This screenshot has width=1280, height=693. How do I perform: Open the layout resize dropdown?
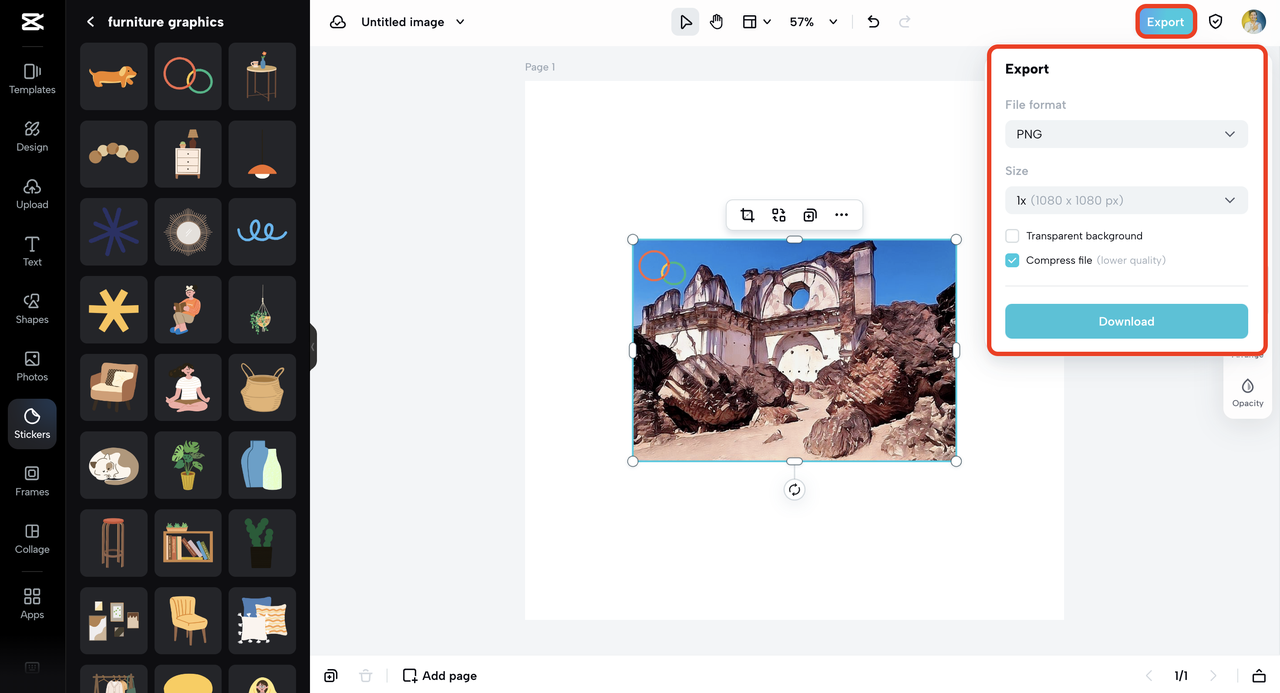(x=756, y=22)
